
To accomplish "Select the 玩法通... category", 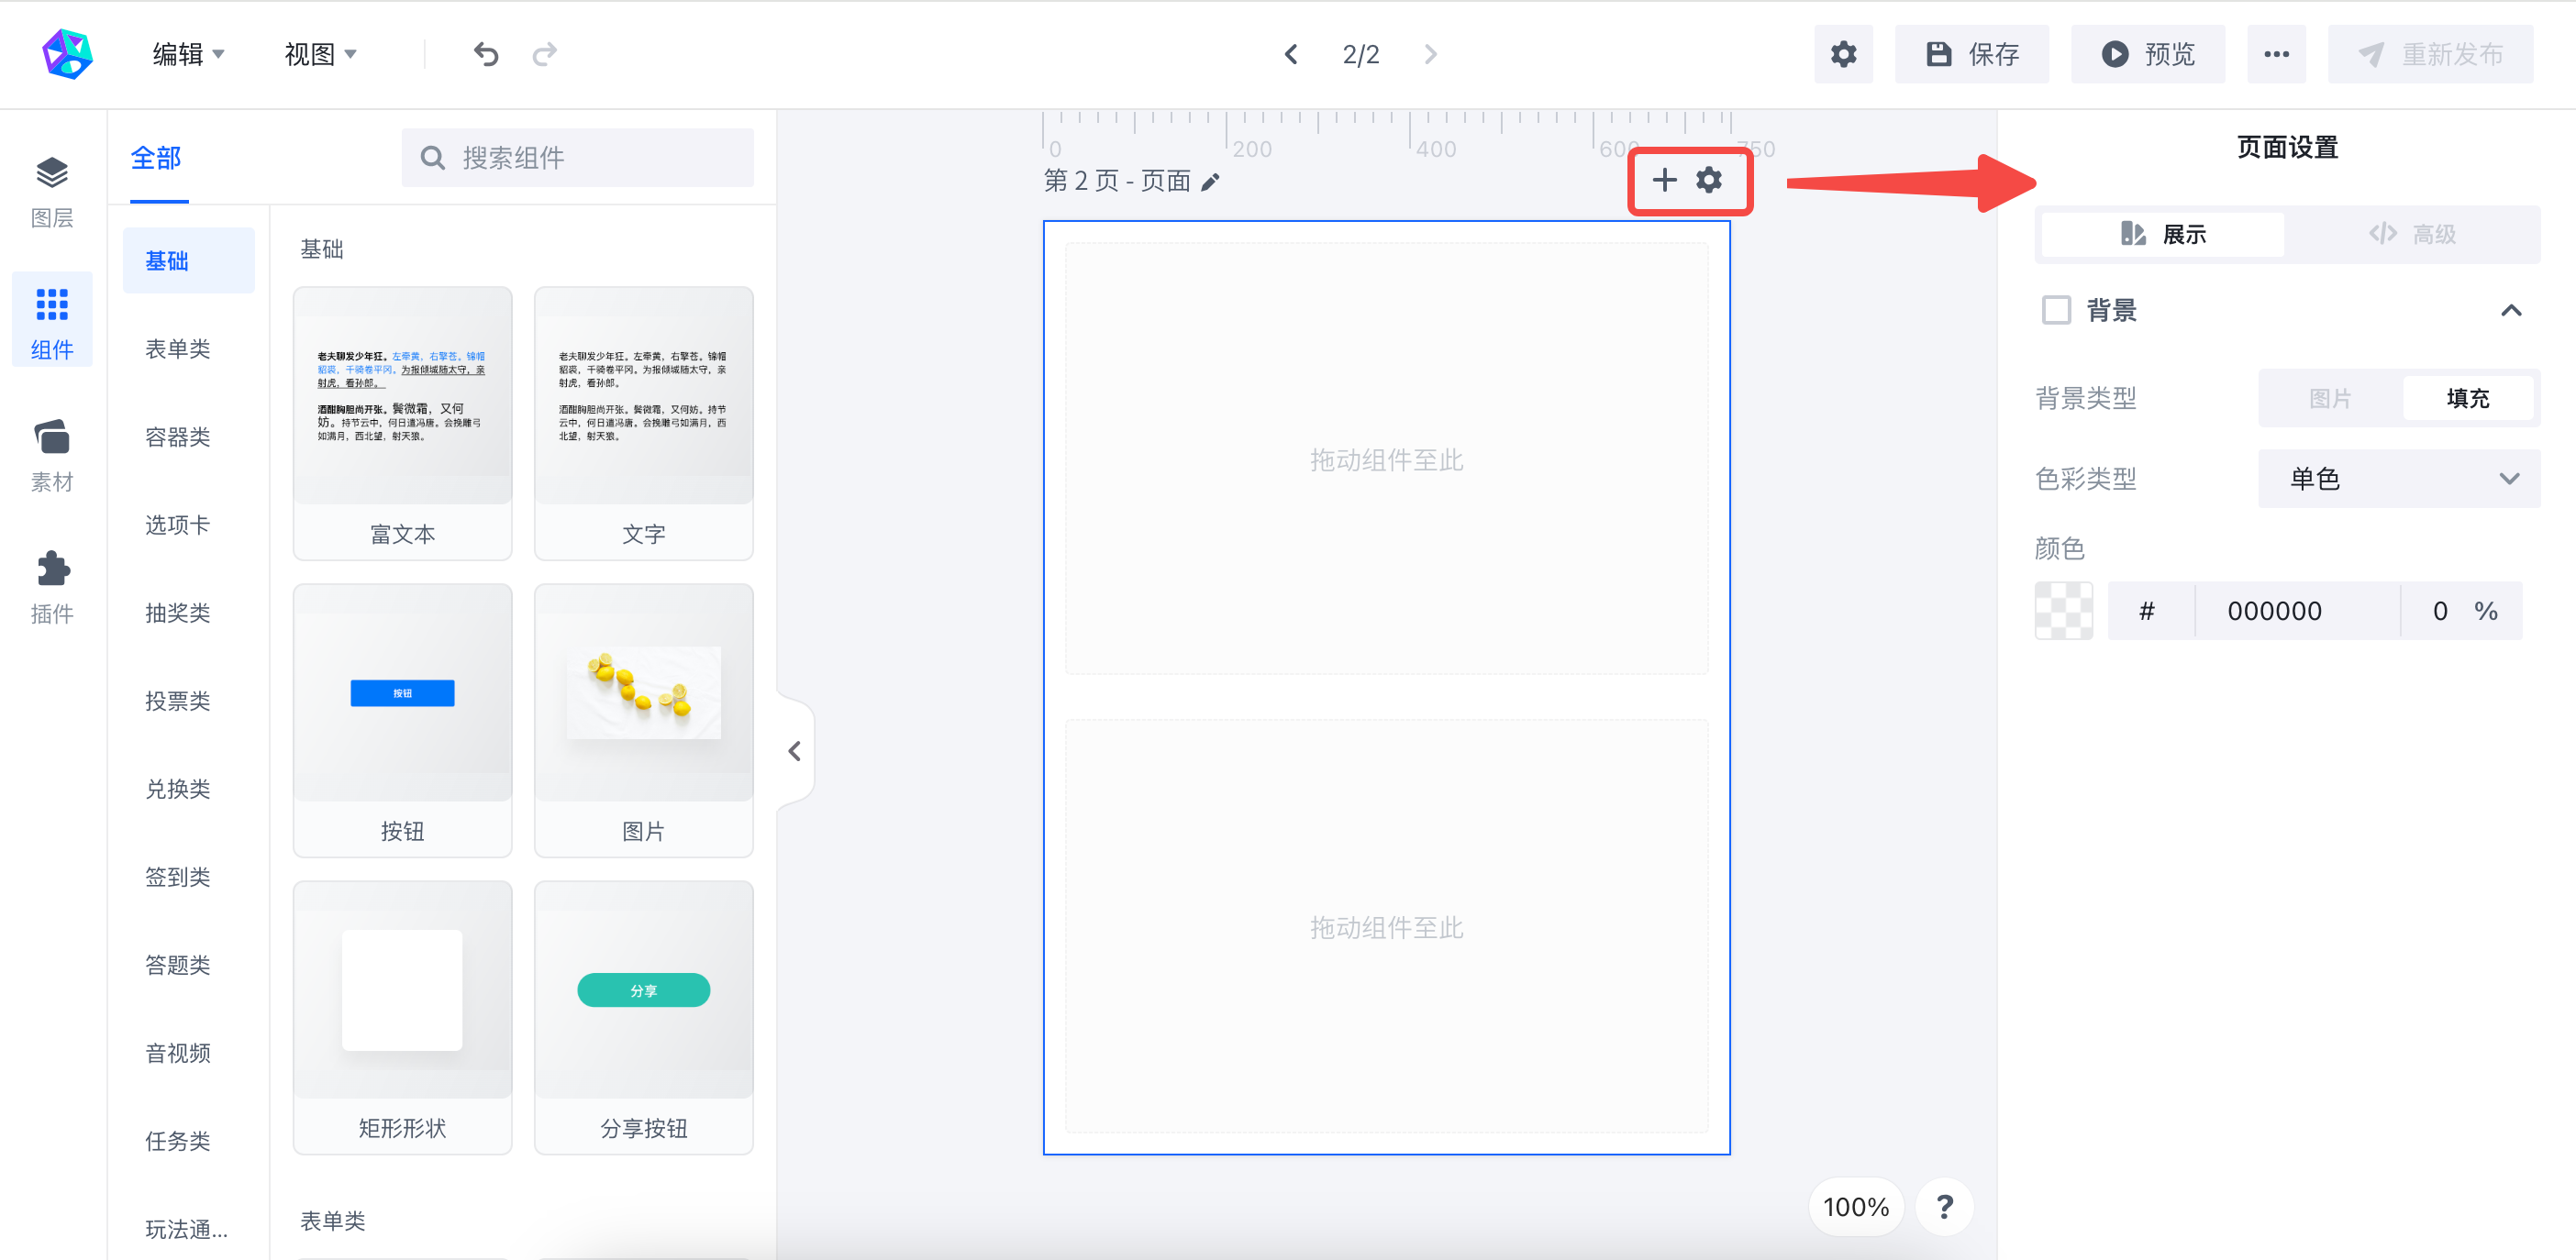I will (188, 1229).
